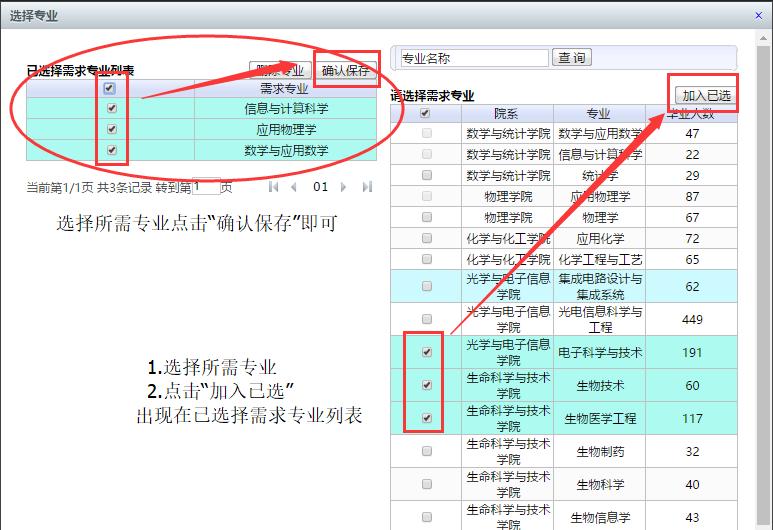Check the 生物制药 major checkbox
Image resolution: width=773 pixels, height=530 pixels.
coord(427,451)
